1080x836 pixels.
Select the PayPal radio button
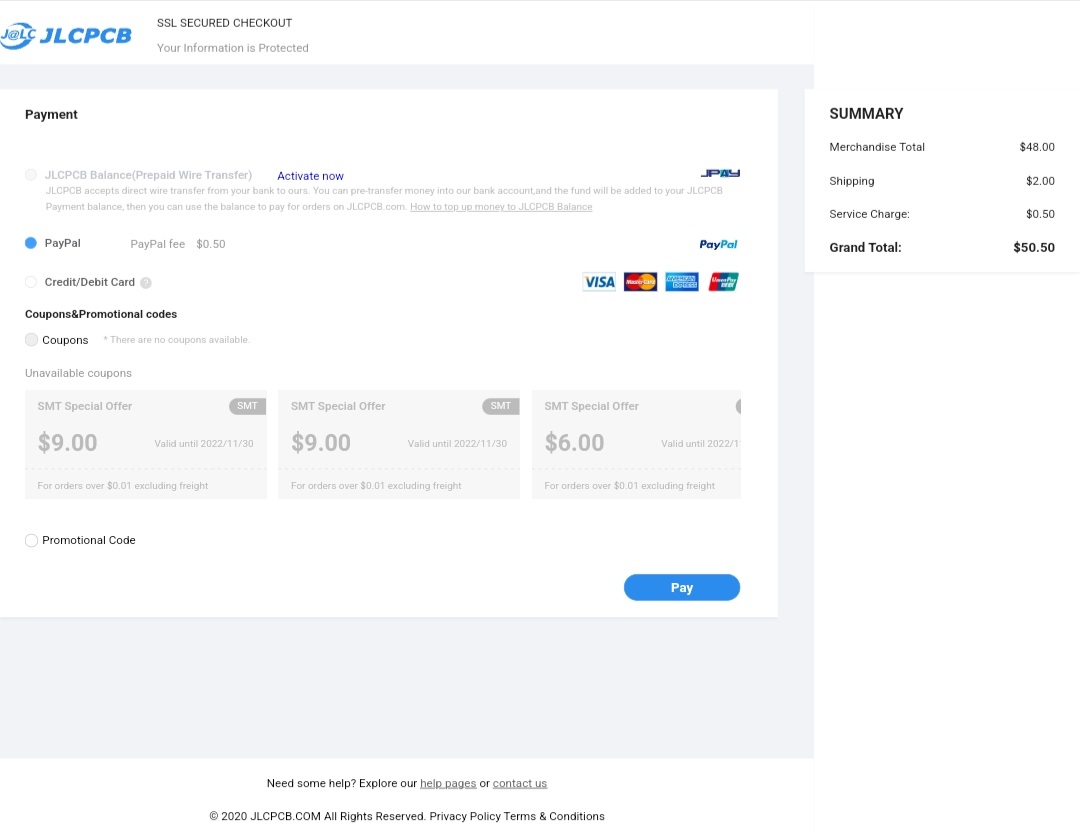pos(31,243)
